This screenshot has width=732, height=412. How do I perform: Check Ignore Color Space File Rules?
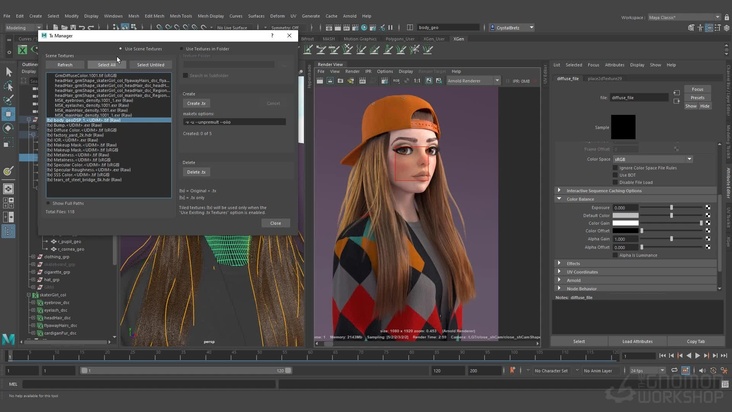click(617, 167)
